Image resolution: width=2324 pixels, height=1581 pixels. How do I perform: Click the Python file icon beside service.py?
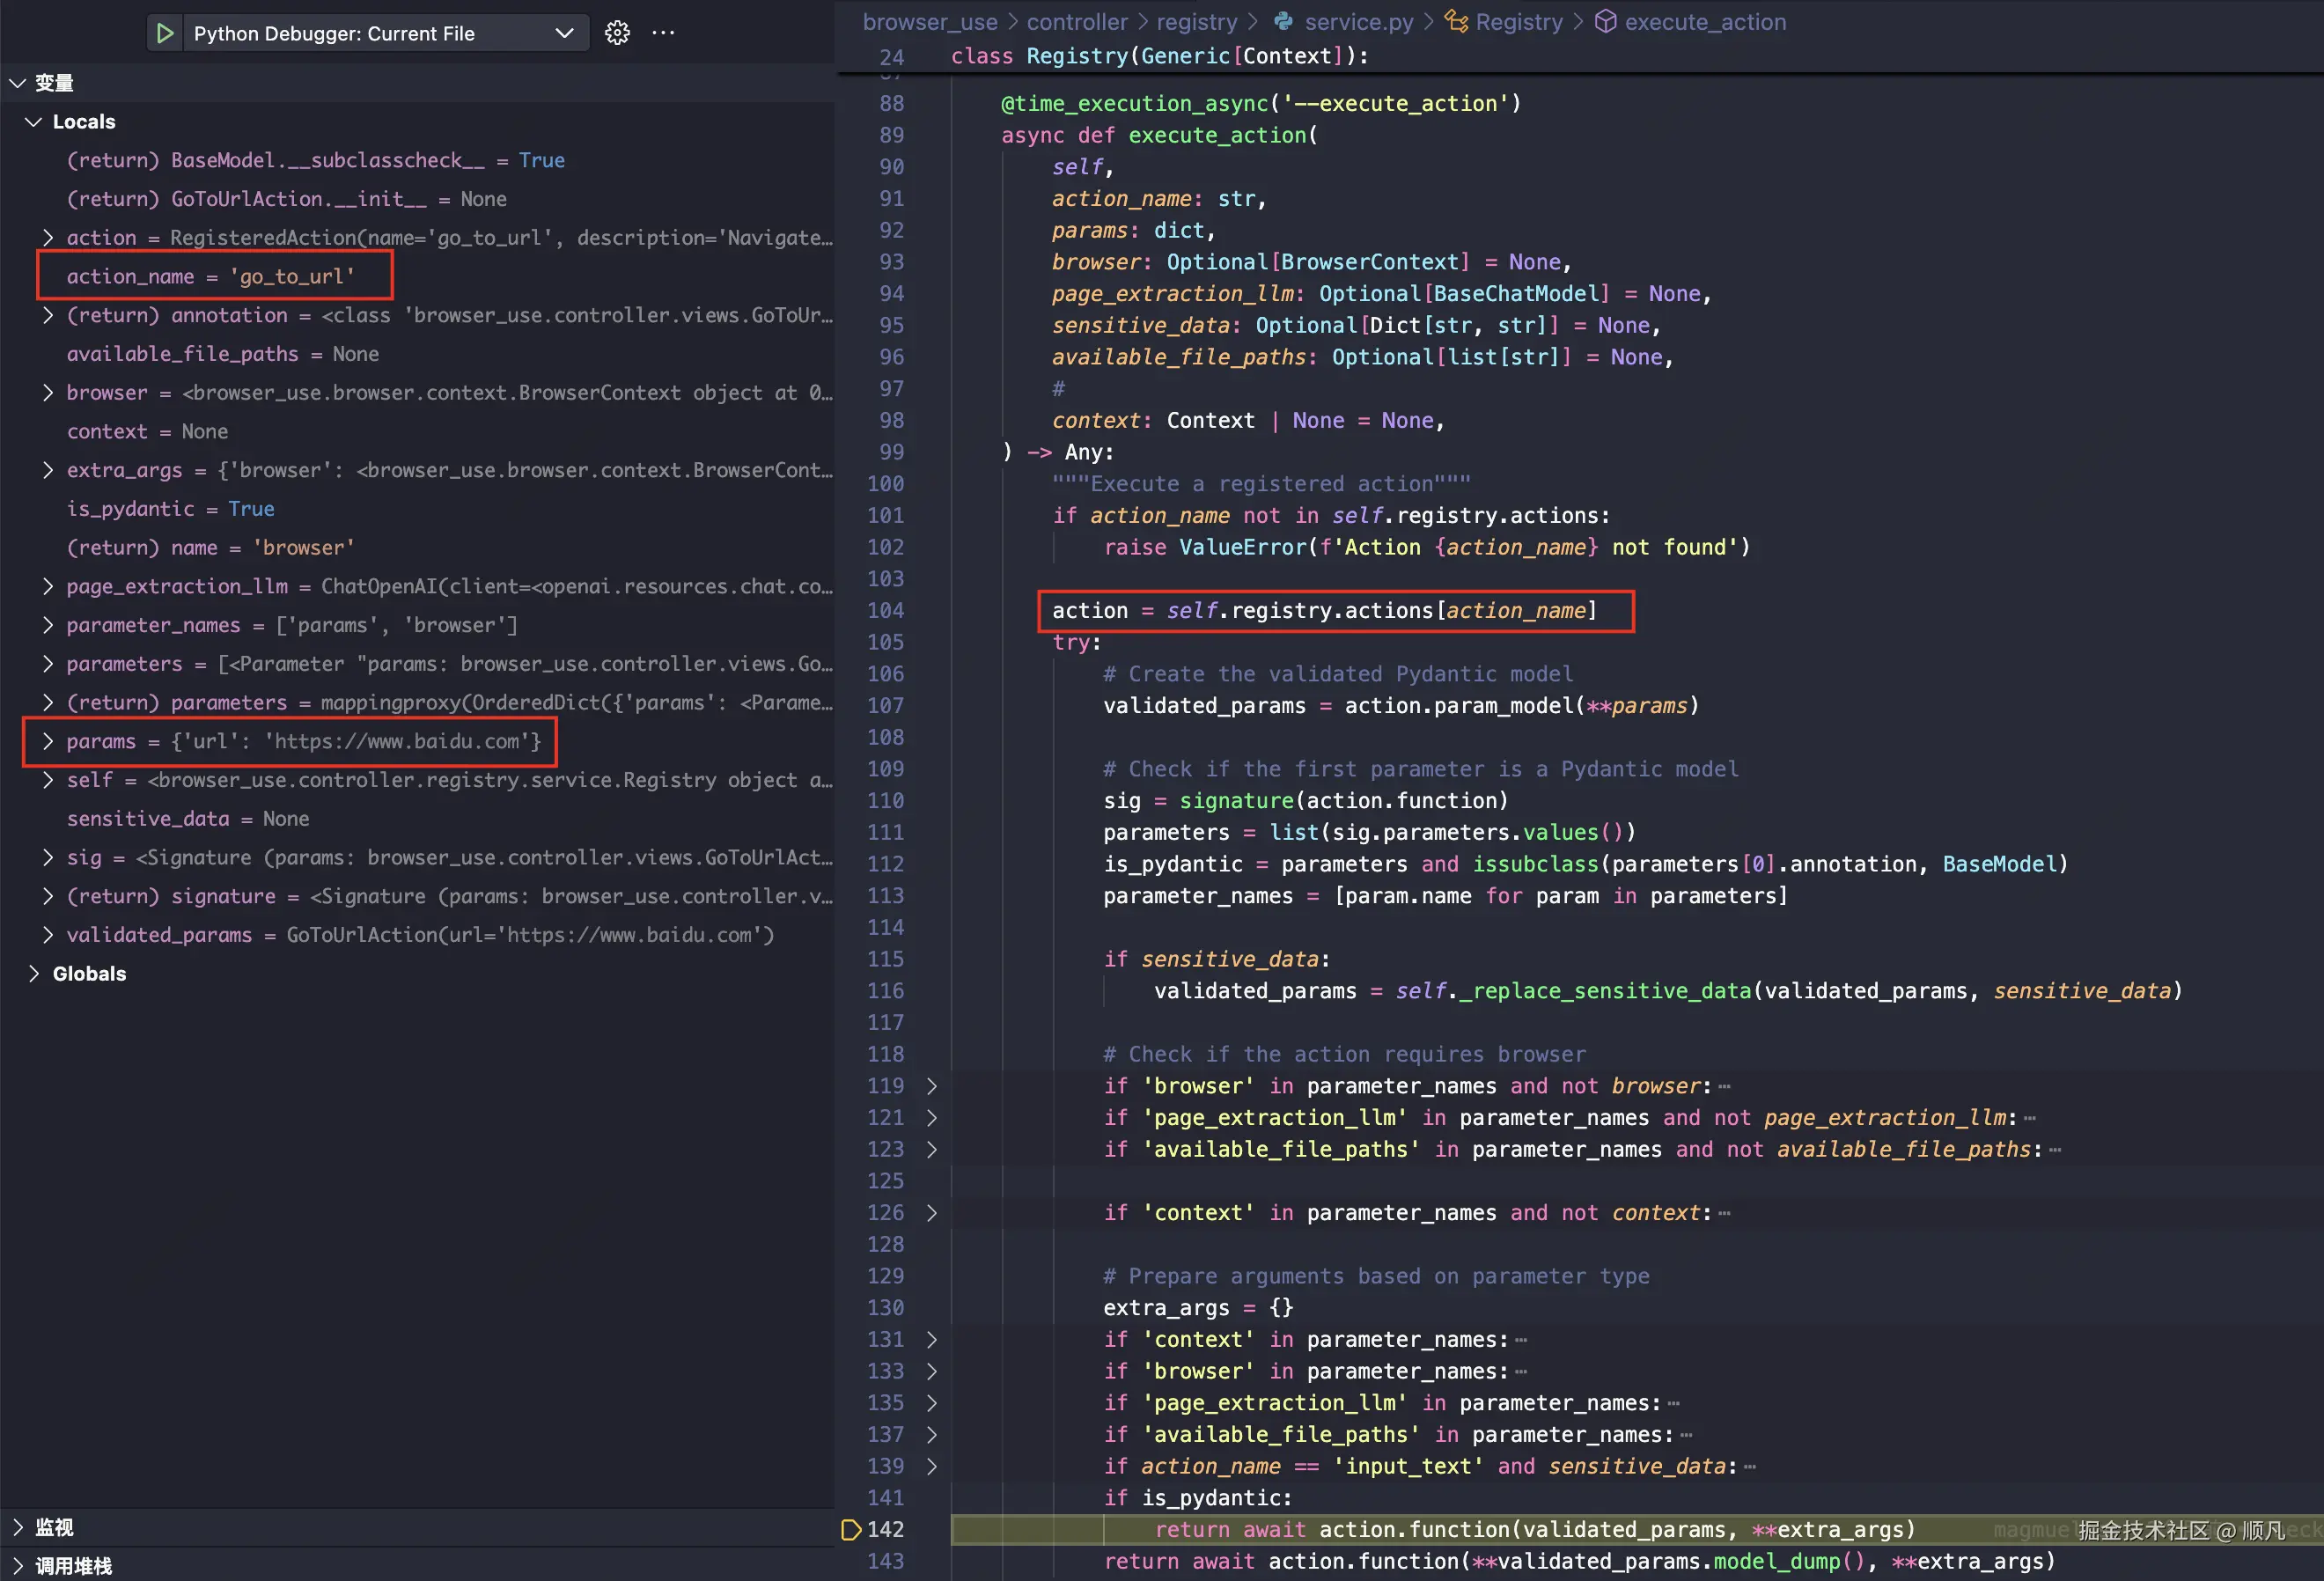pyautogui.click(x=1283, y=22)
